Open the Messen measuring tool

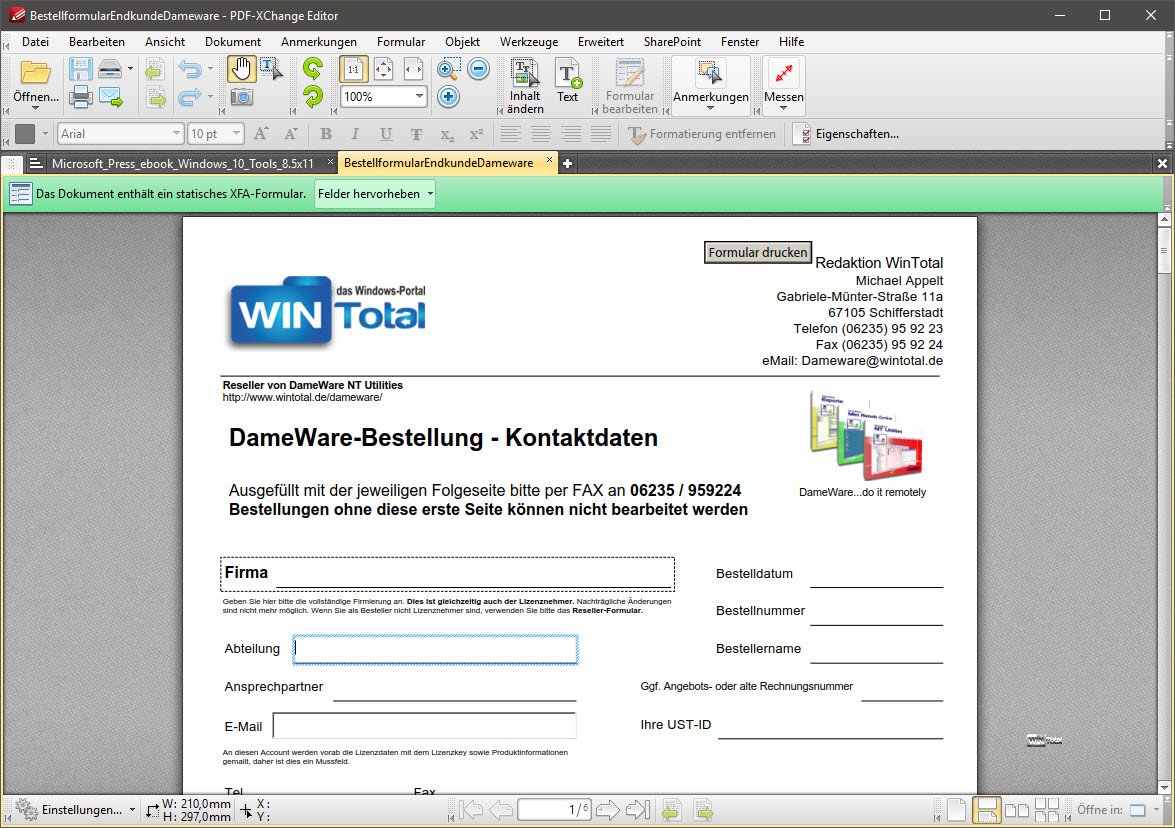[x=784, y=85]
